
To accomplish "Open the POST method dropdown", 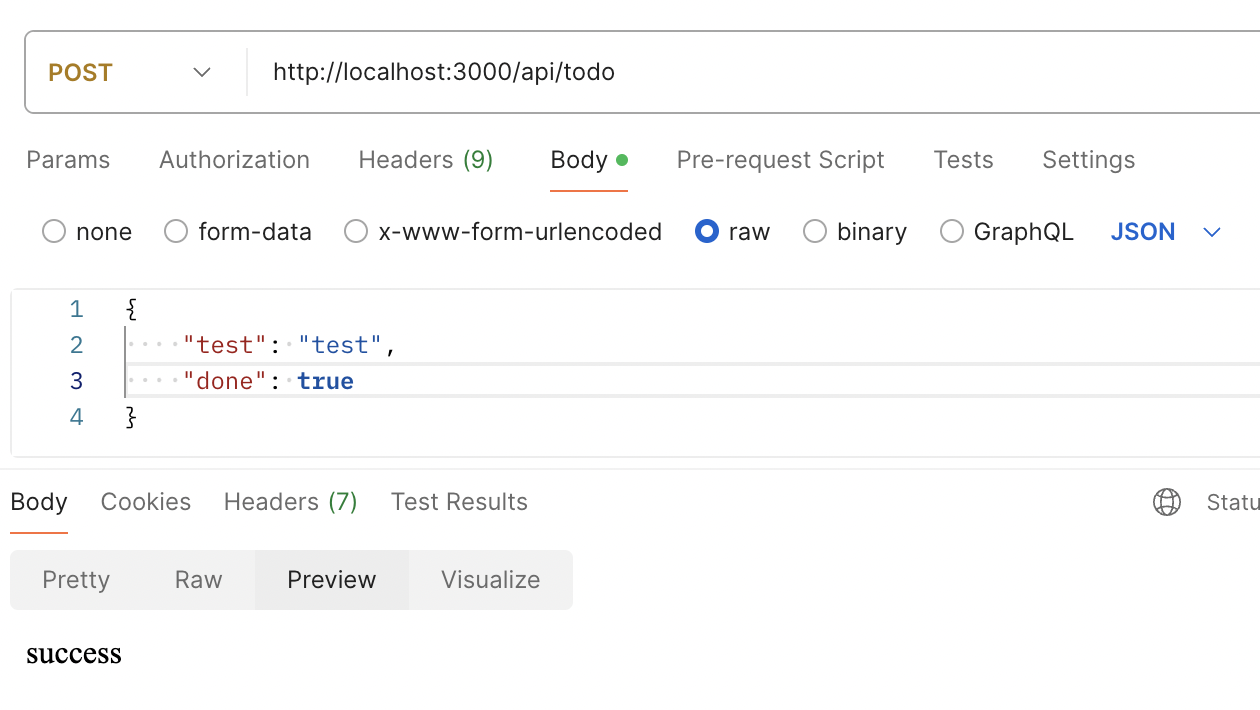I will (x=130, y=72).
